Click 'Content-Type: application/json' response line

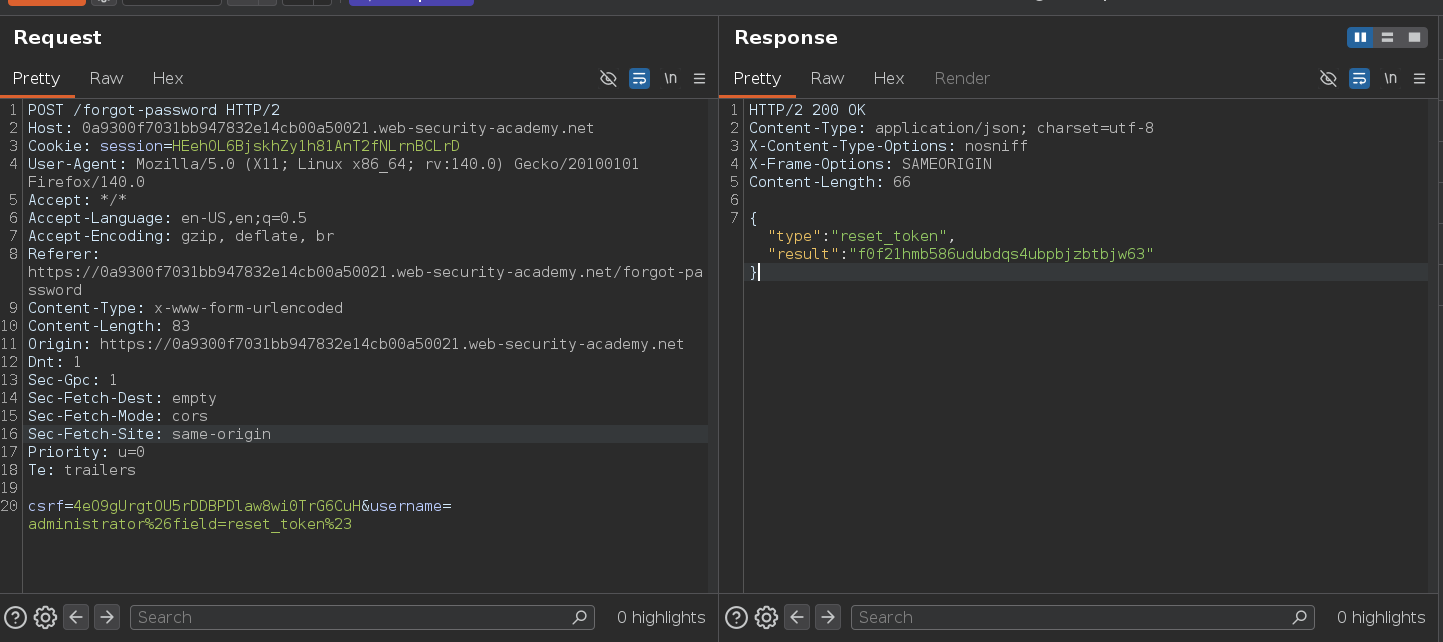pos(951,128)
